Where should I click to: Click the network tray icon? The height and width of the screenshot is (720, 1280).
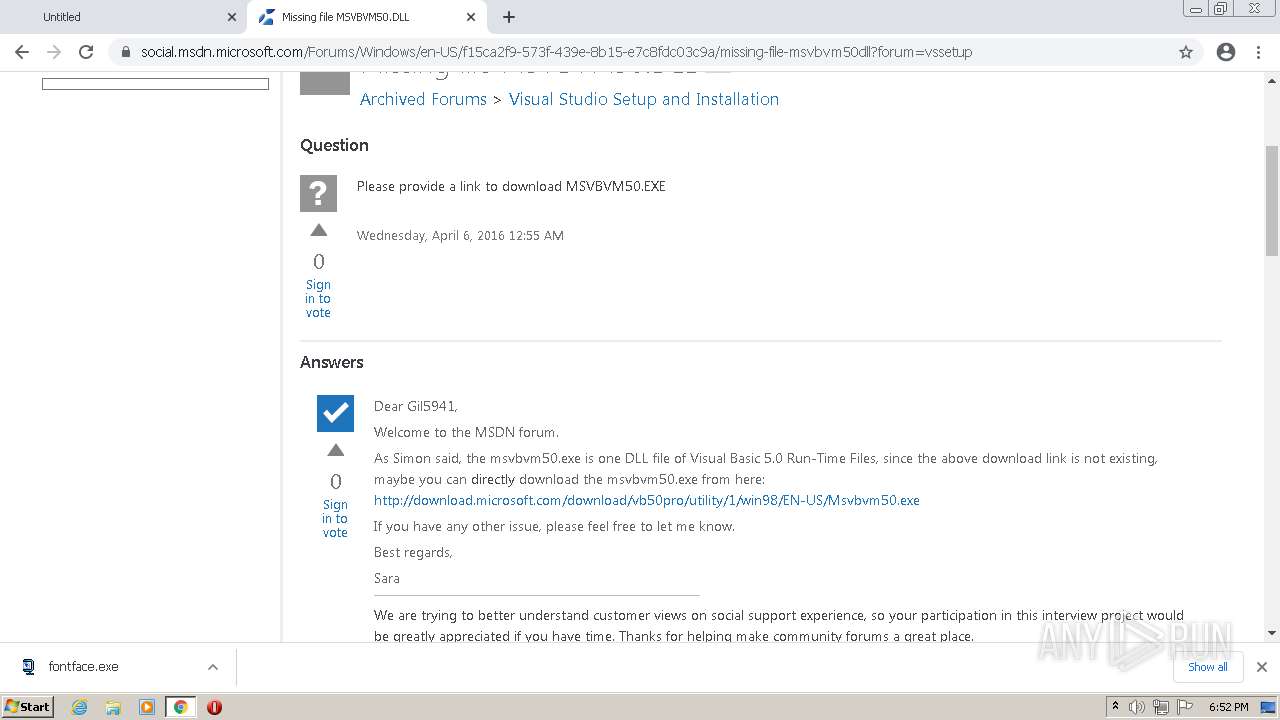tap(1160, 707)
